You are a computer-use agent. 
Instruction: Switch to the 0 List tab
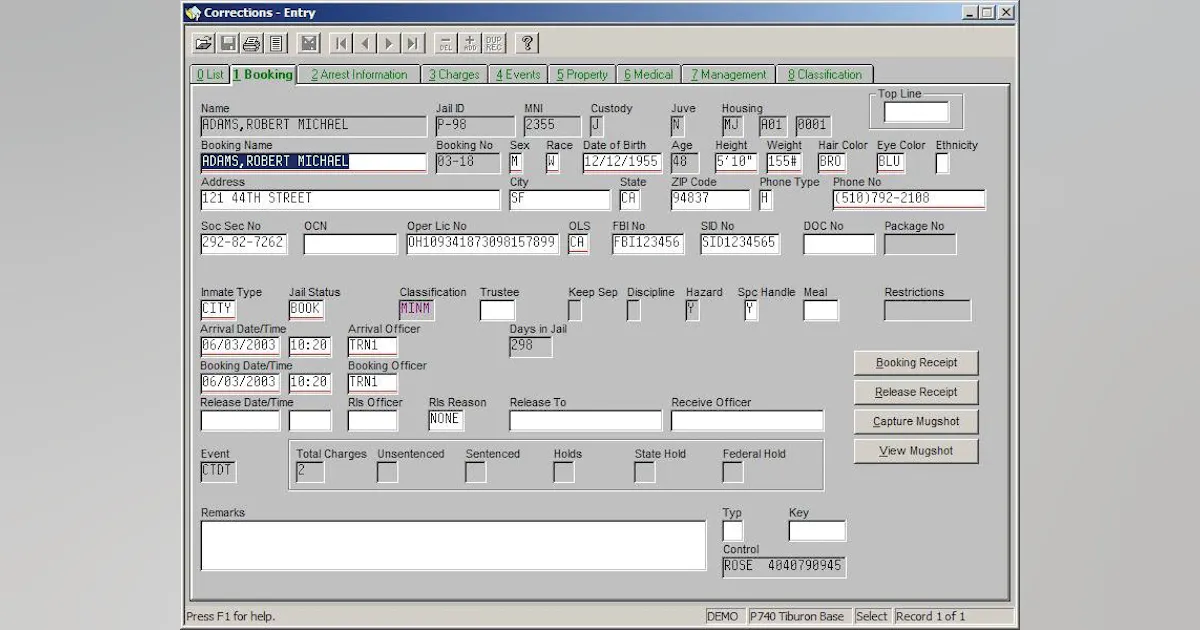[210, 75]
